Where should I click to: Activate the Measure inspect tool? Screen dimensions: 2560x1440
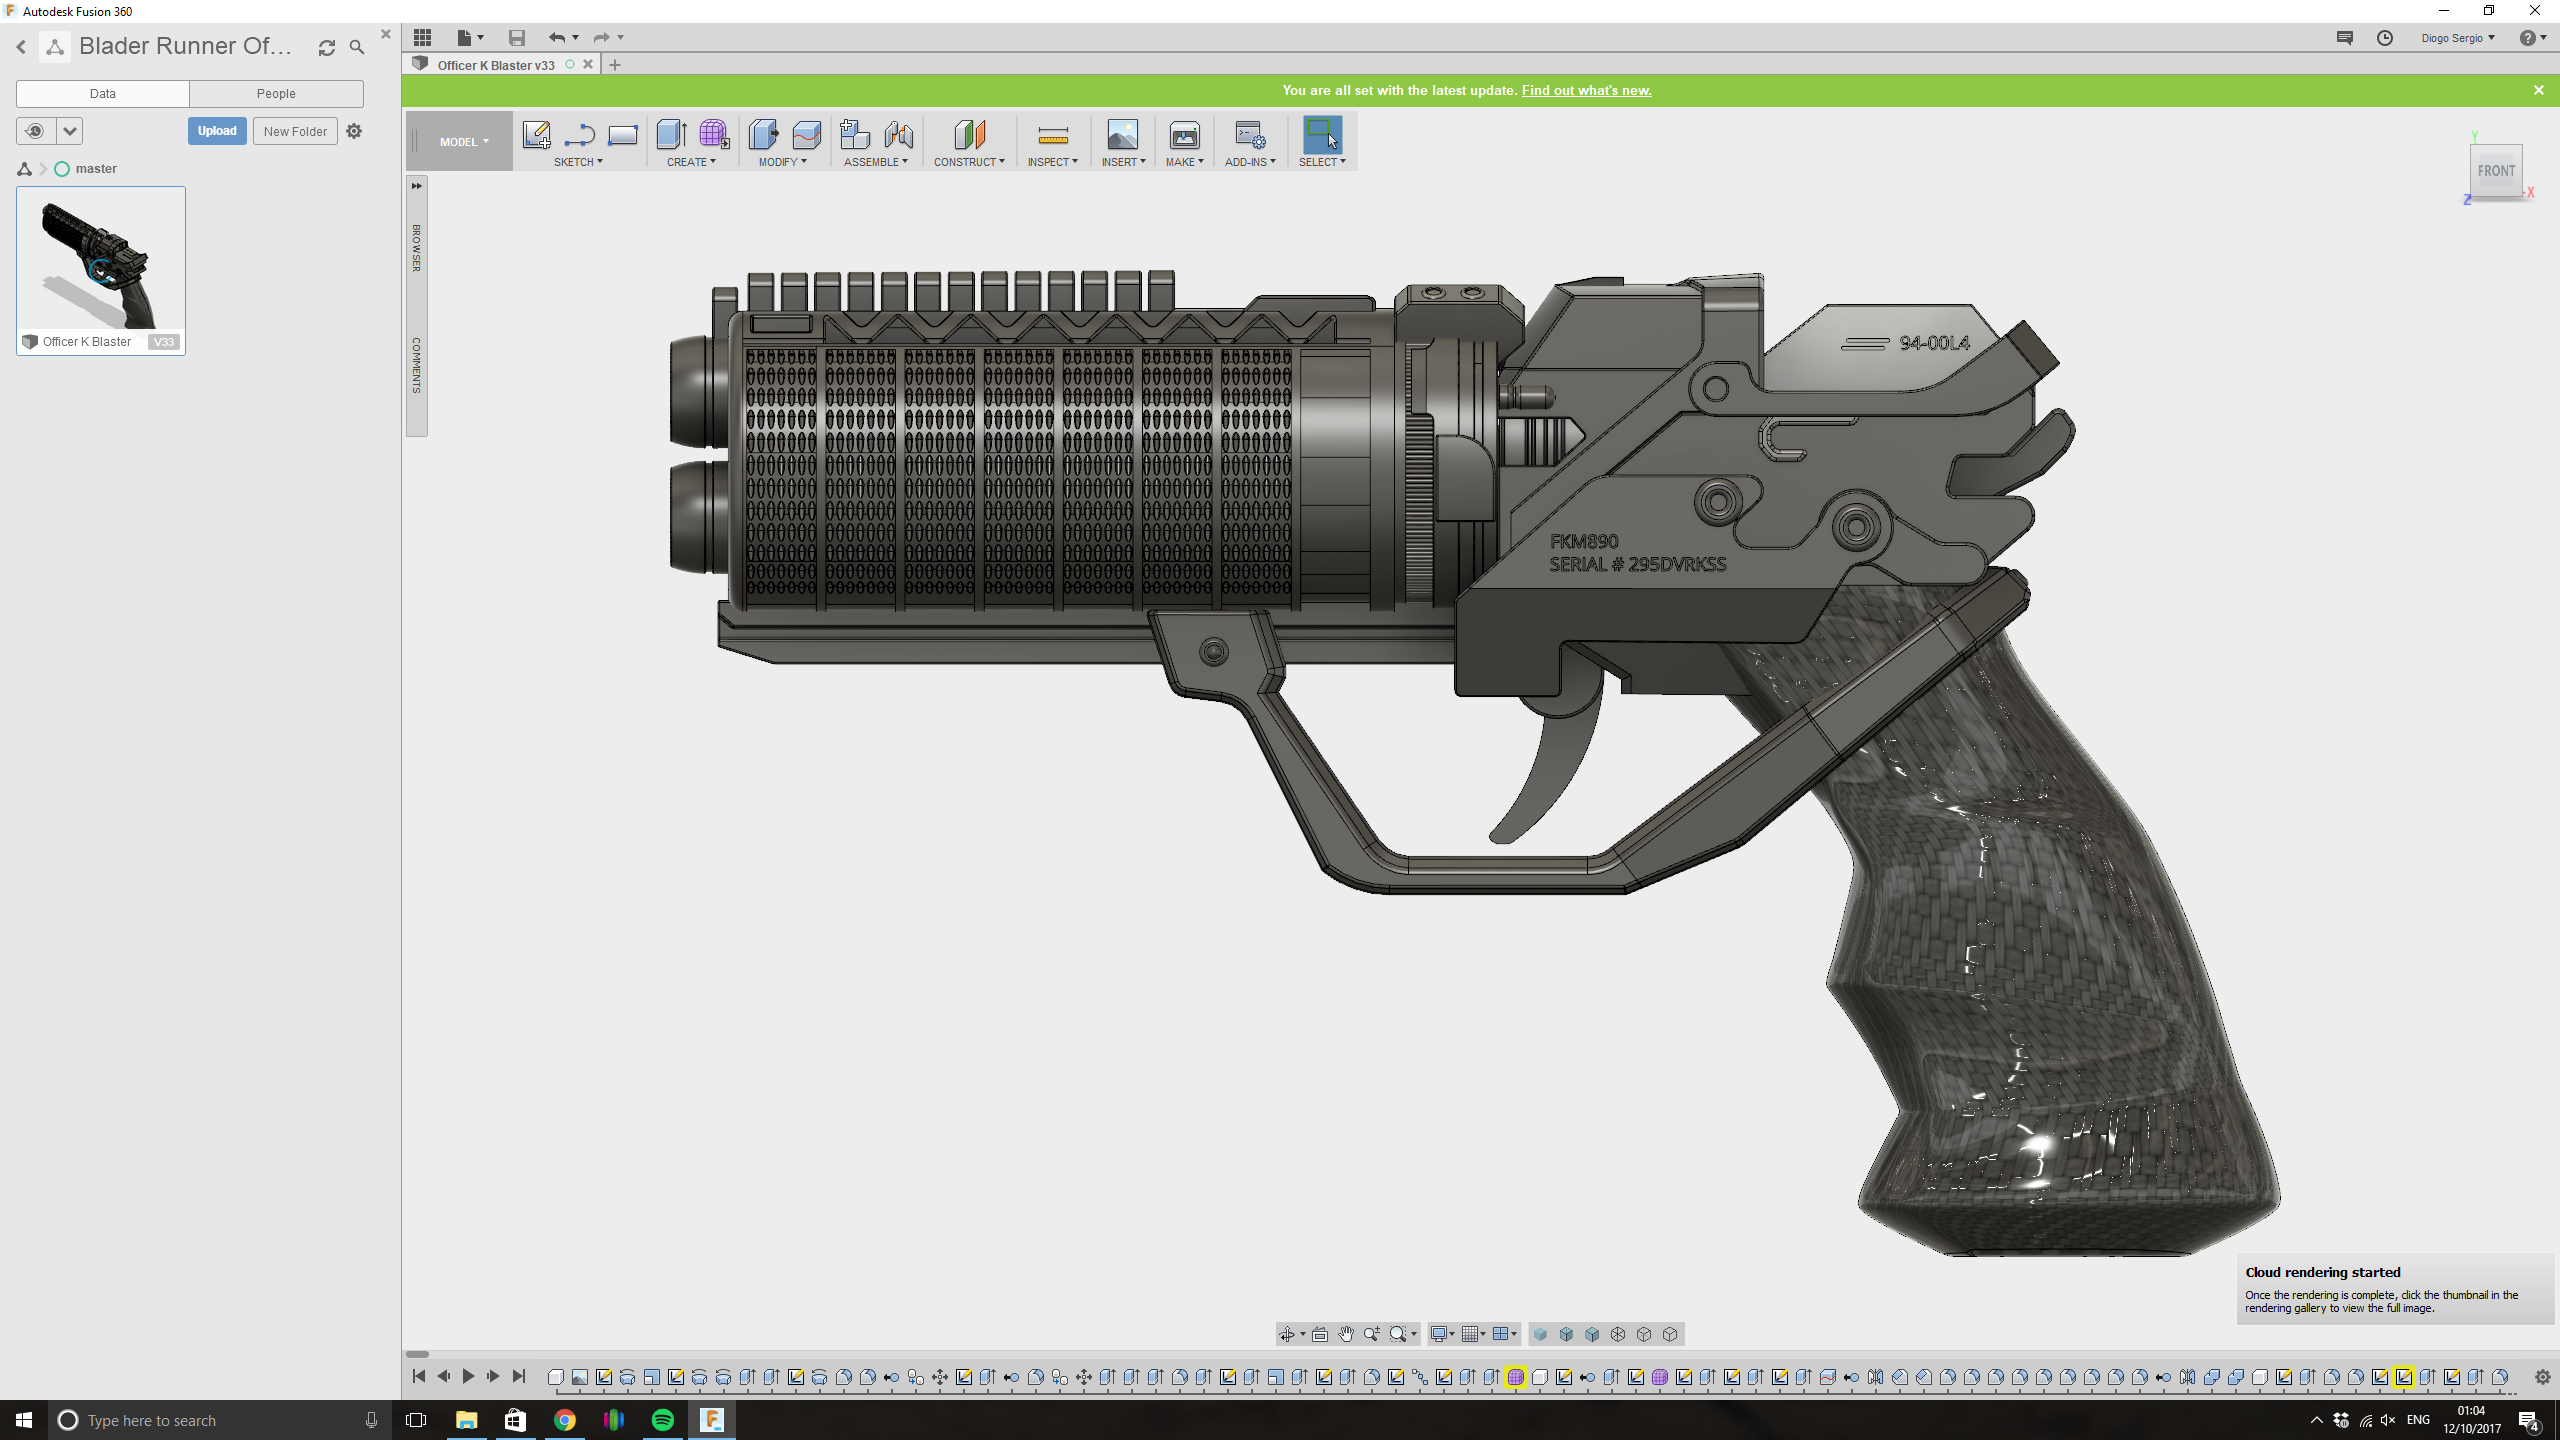[x=1053, y=134]
